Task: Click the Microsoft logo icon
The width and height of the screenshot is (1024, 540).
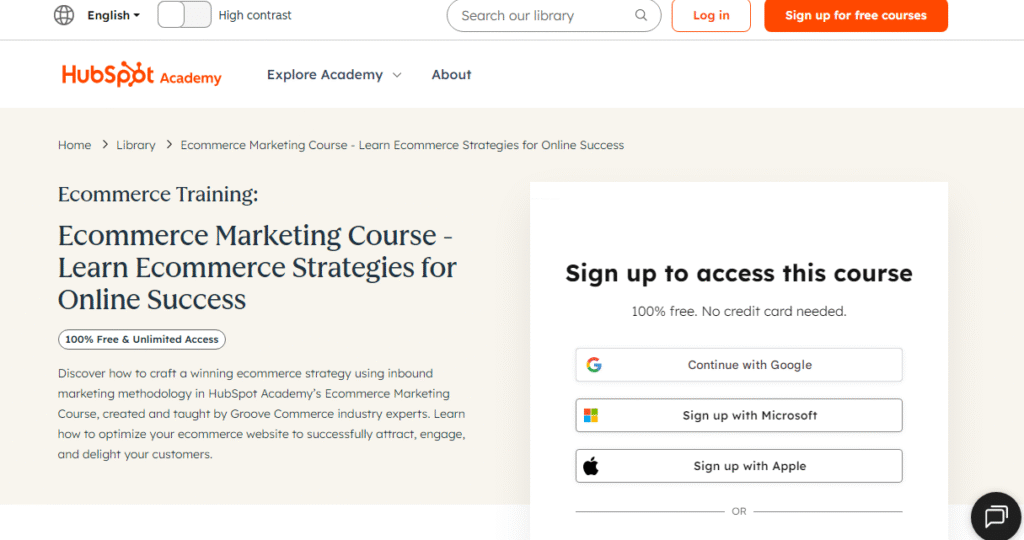Action: [591, 415]
